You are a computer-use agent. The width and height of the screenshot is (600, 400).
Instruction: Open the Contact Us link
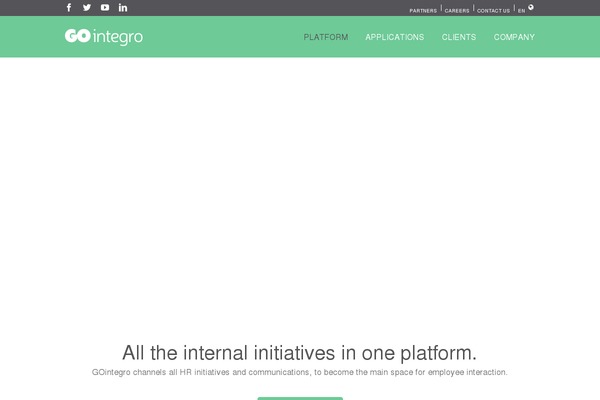point(493,11)
